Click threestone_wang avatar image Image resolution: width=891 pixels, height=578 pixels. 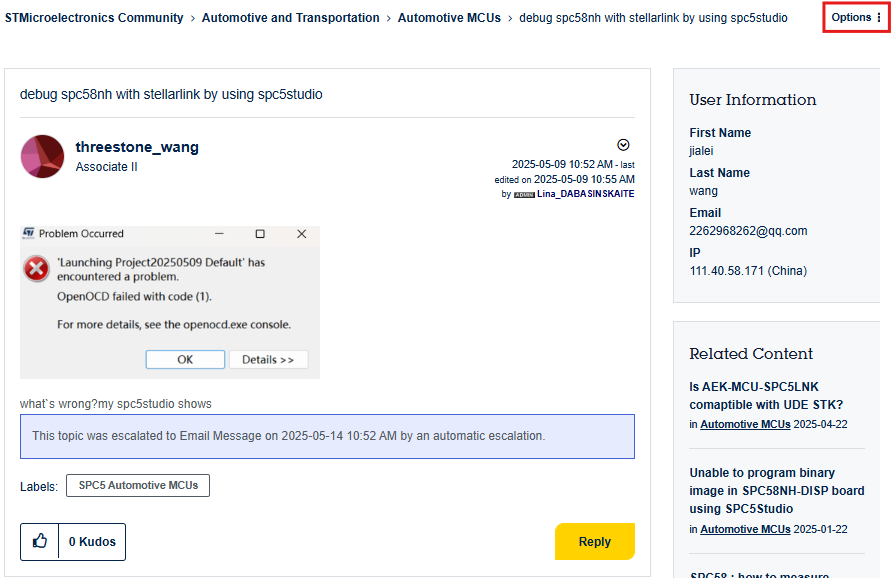click(x=42, y=156)
